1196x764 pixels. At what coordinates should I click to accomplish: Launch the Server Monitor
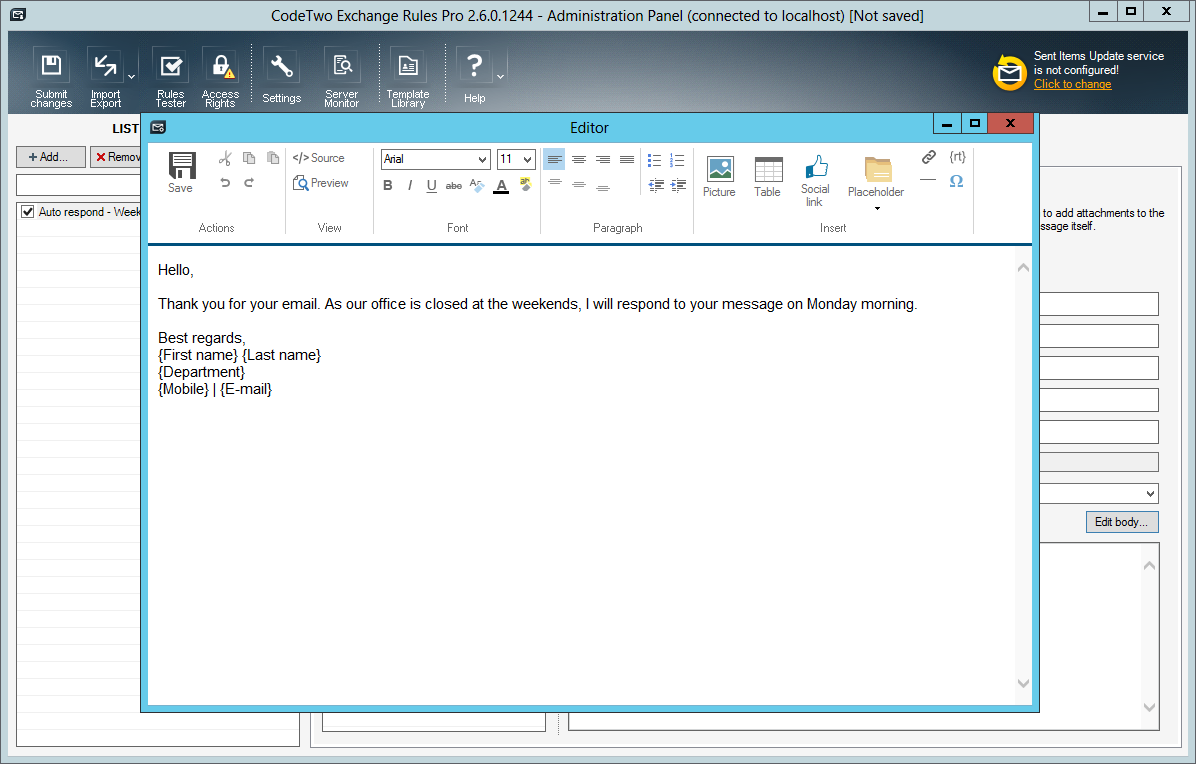point(342,78)
